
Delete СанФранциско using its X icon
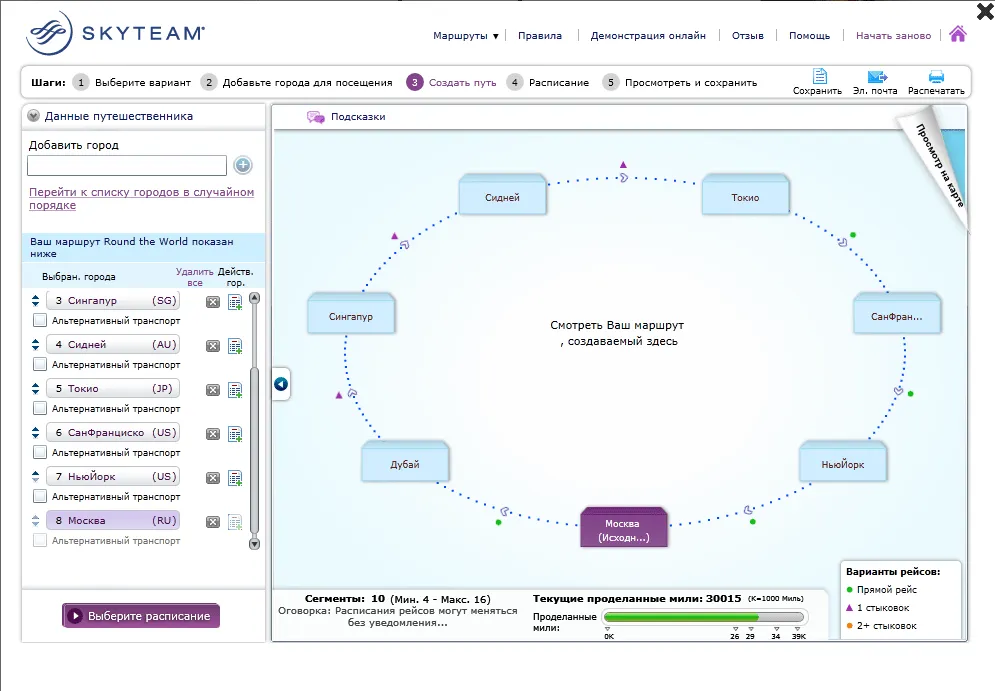[213, 434]
